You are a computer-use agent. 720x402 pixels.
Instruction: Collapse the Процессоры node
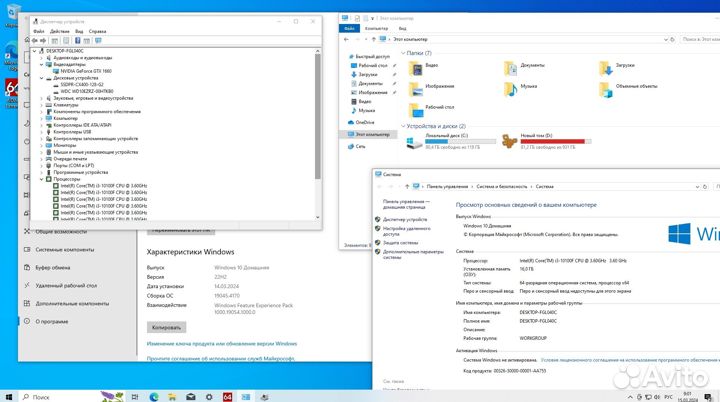coord(41,179)
